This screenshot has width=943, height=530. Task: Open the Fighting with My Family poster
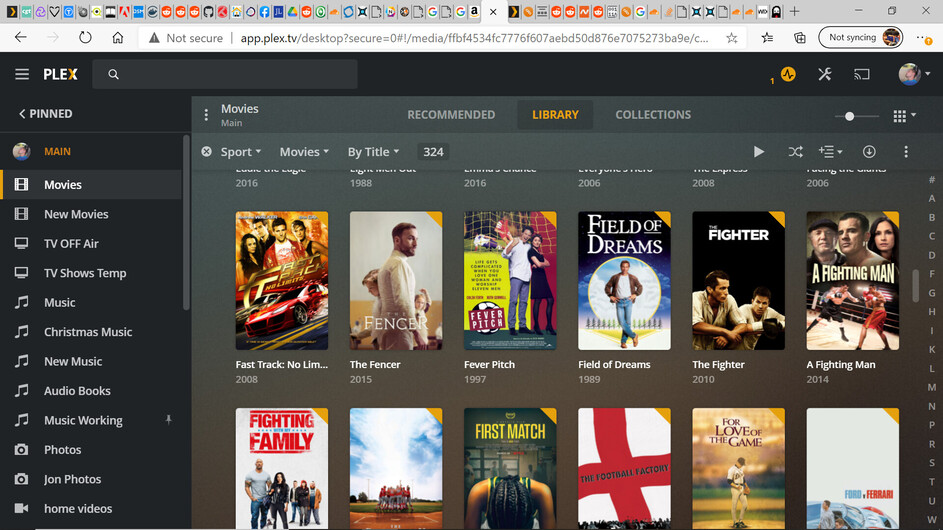281,469
